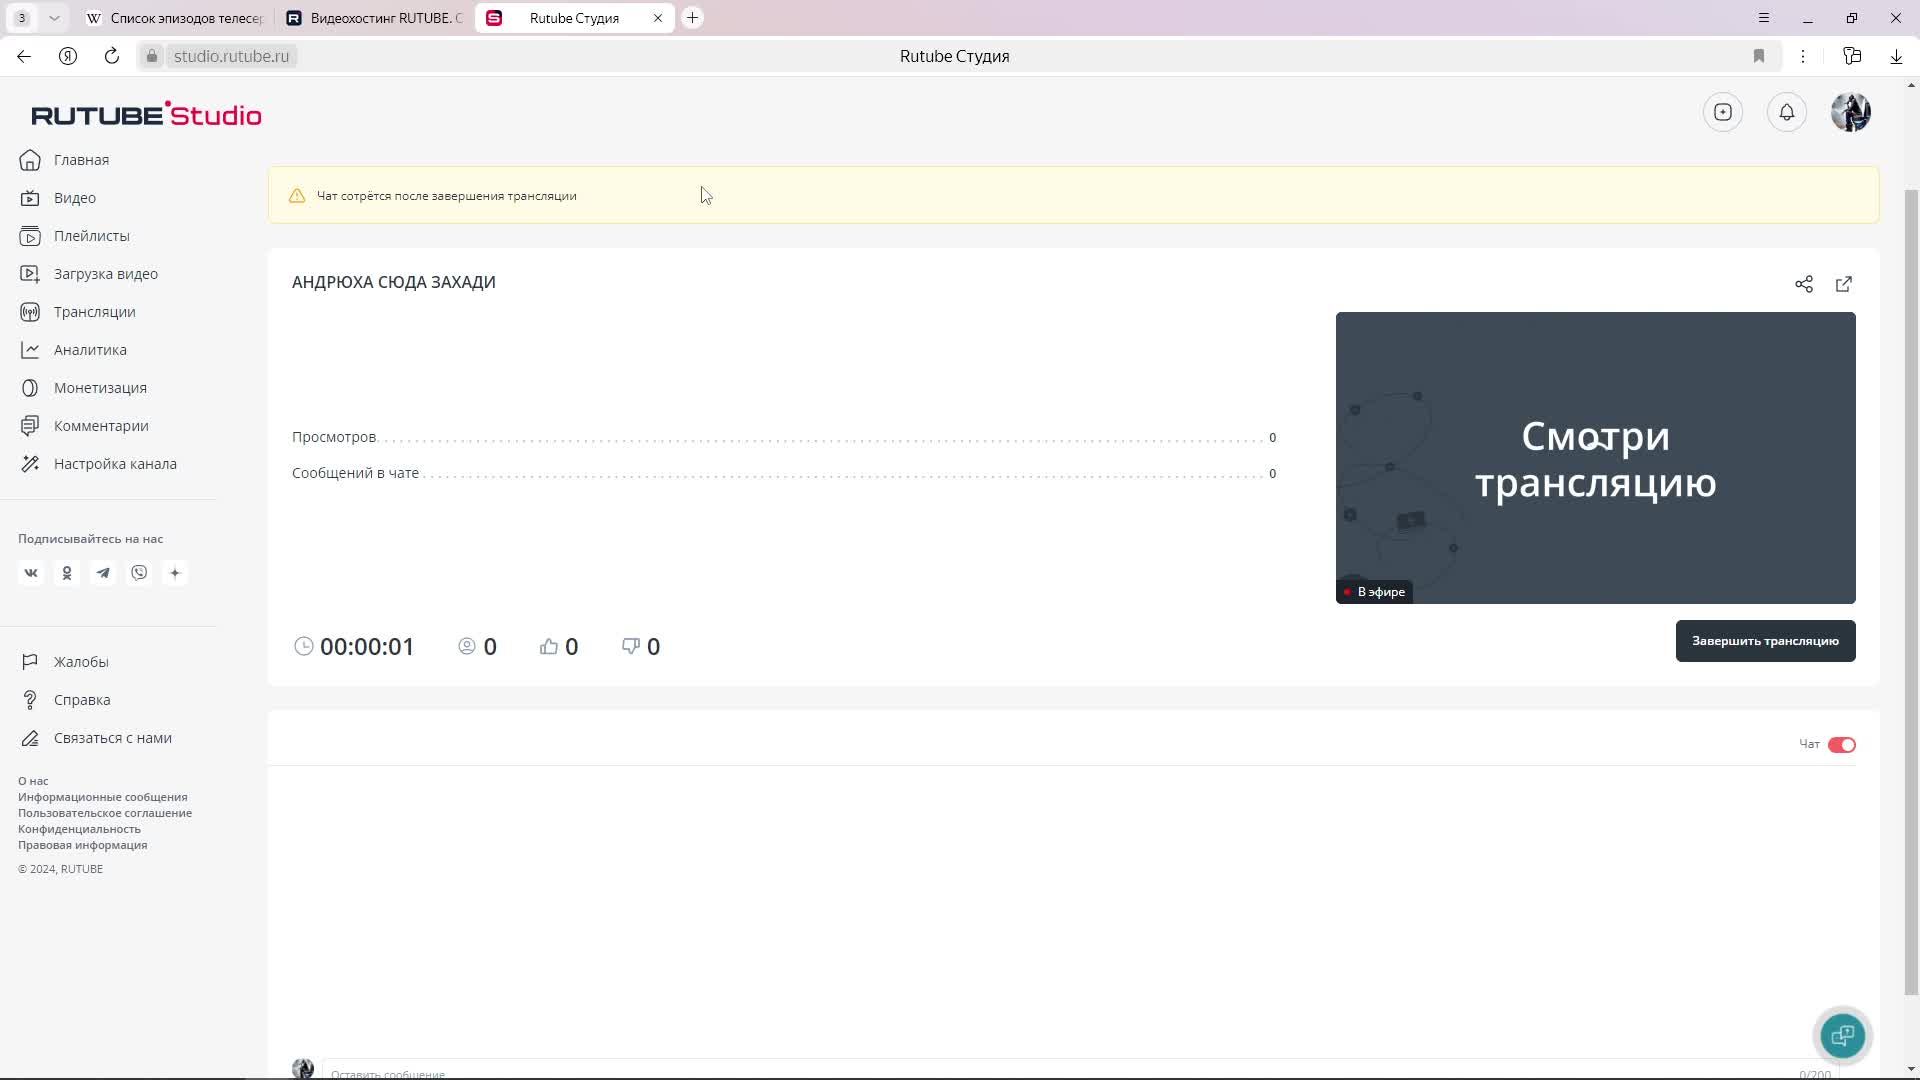Click the Монетизация coin icon

tap(30, 388)
